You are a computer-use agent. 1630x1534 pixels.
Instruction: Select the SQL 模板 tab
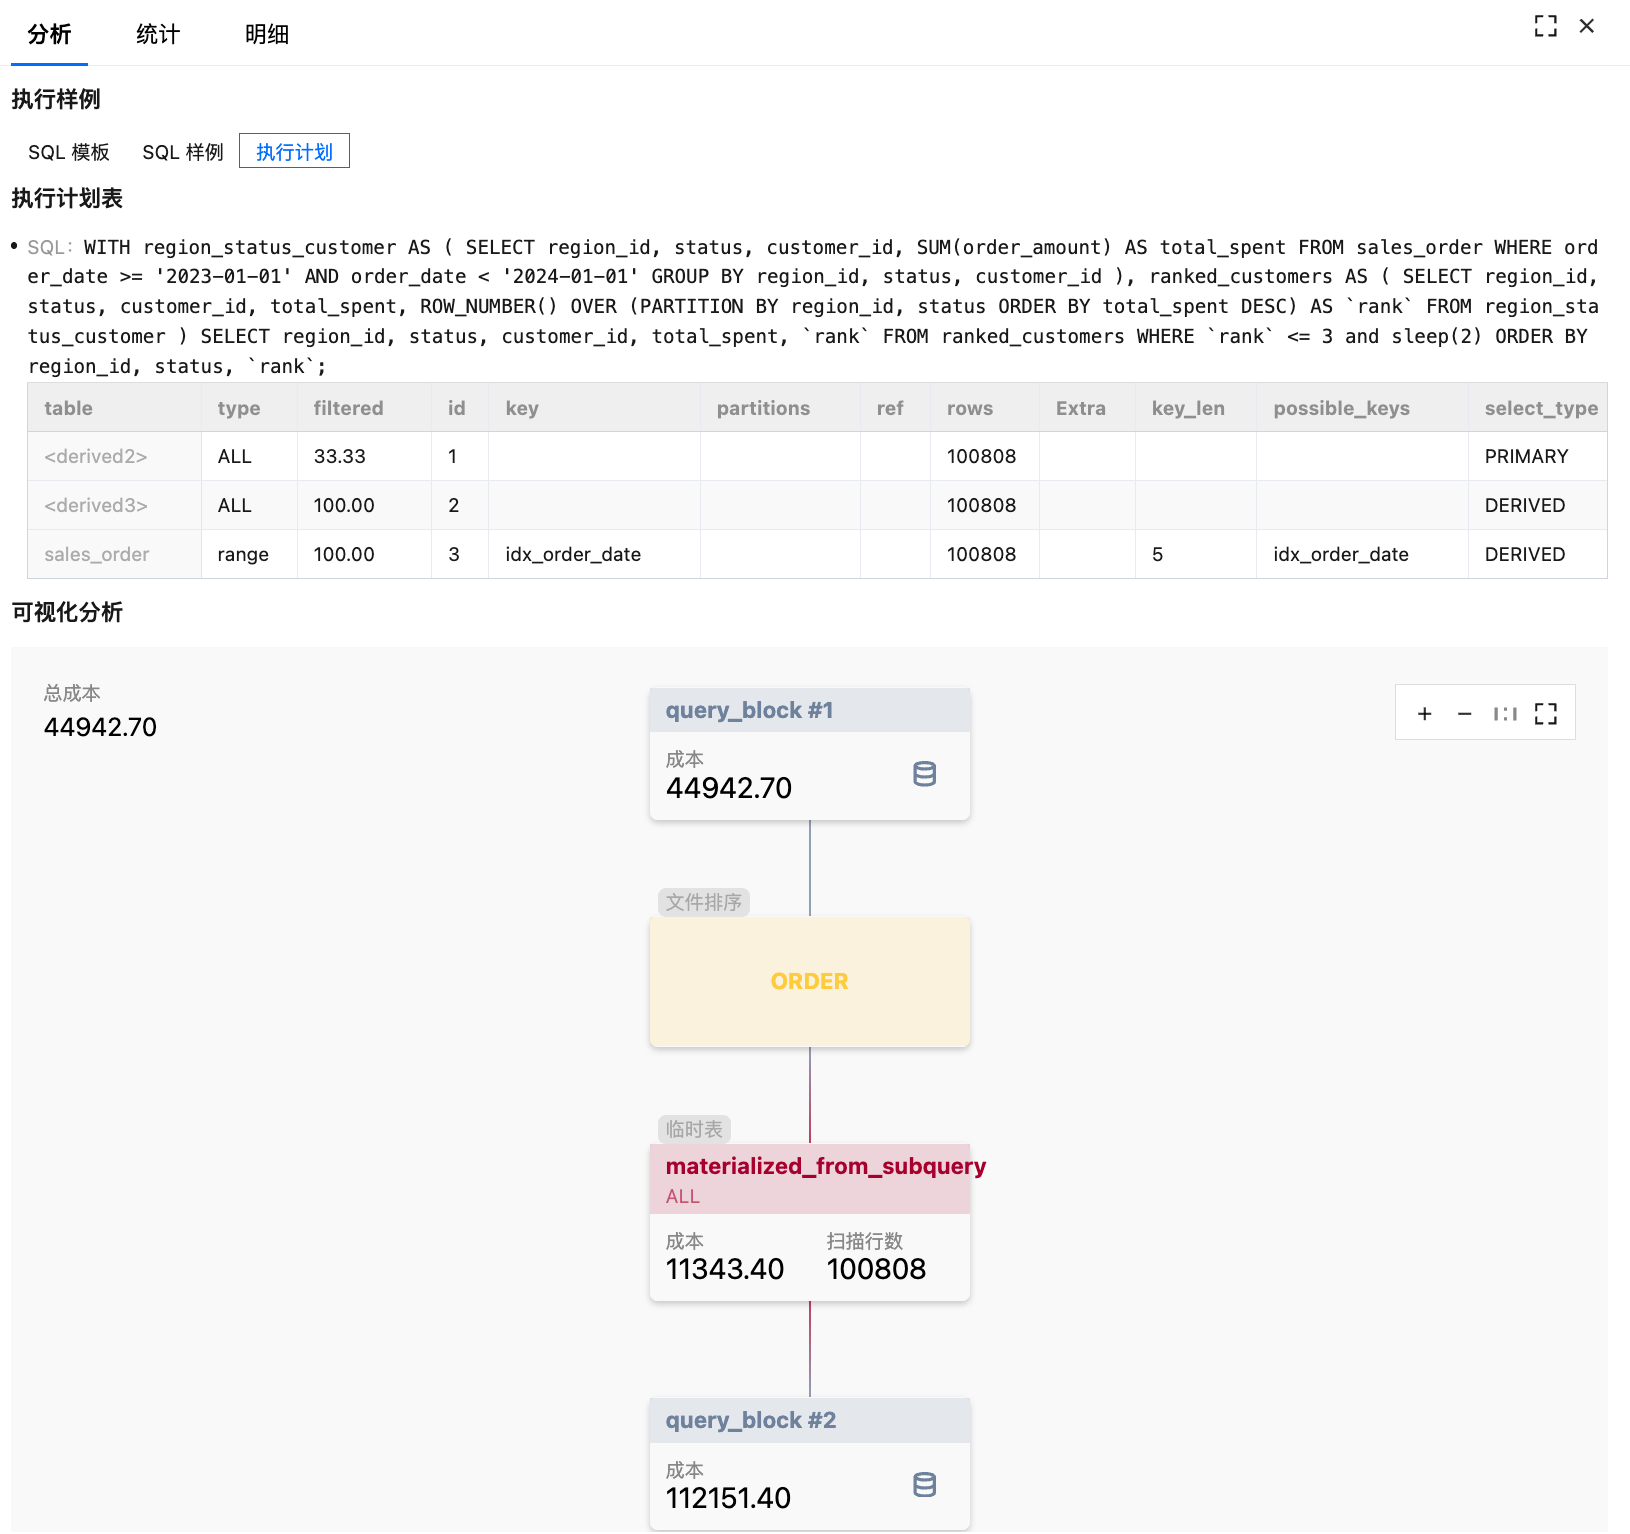click(x=69, y=152)
